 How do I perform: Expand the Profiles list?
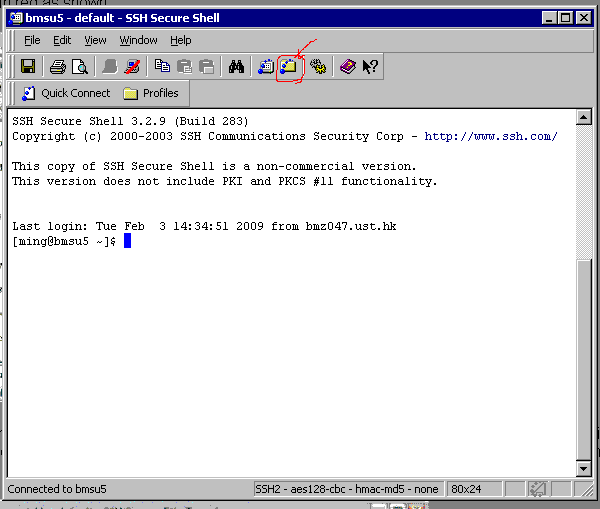click(150, 93)
